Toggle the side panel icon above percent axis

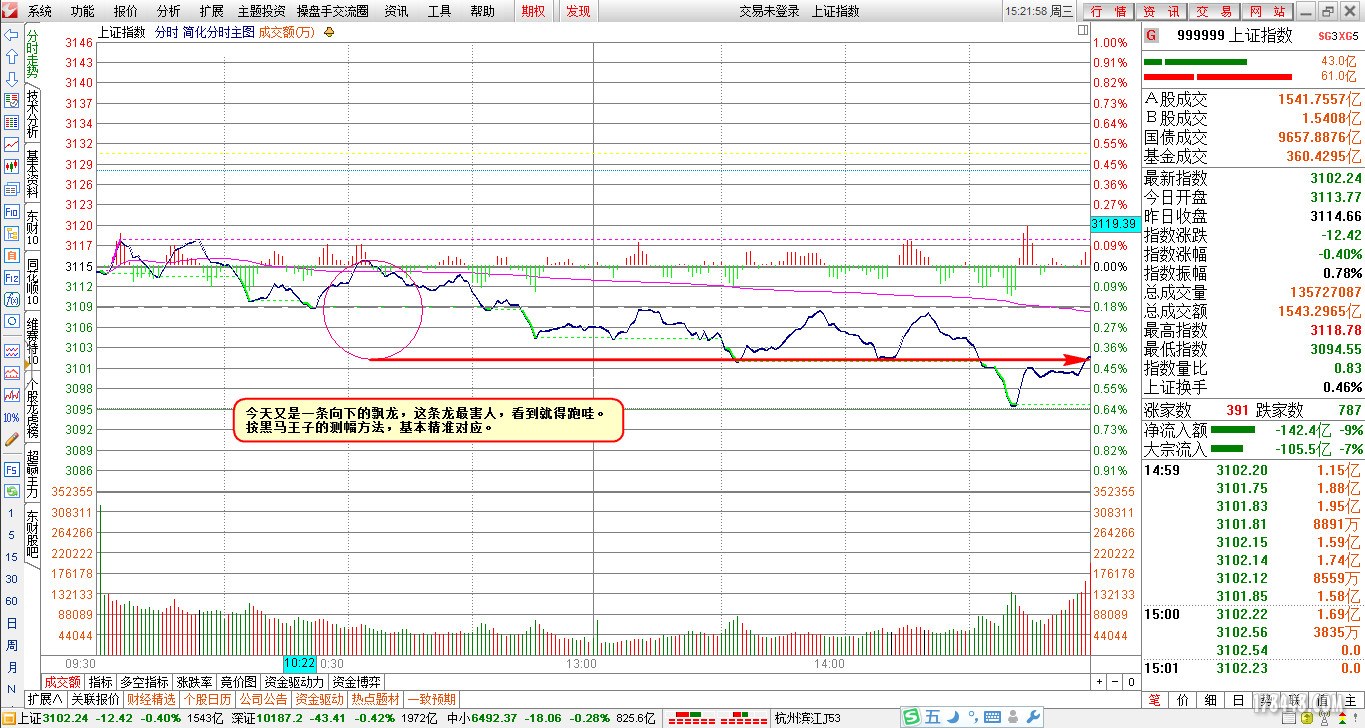1083,31
